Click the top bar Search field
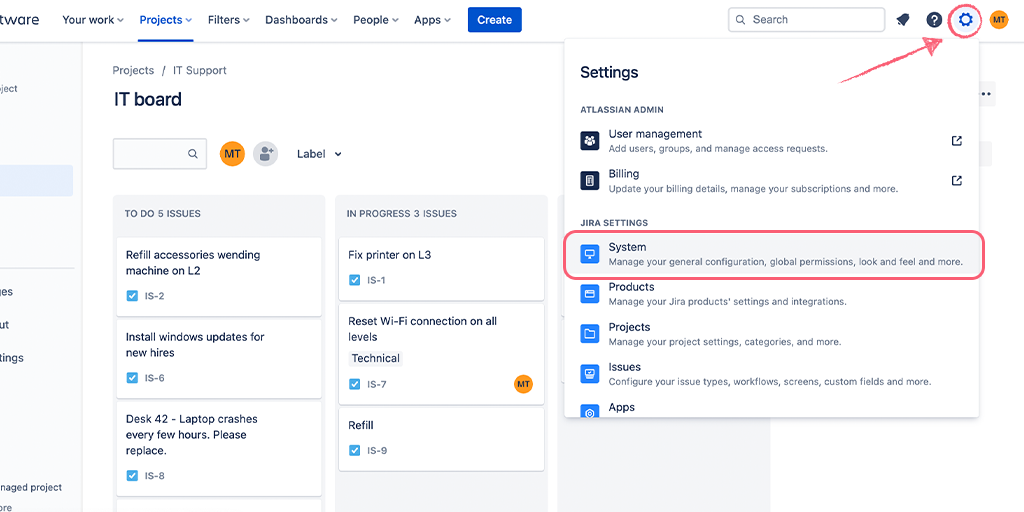Screen dimensions: 1024x512 [x=807, y=20]
